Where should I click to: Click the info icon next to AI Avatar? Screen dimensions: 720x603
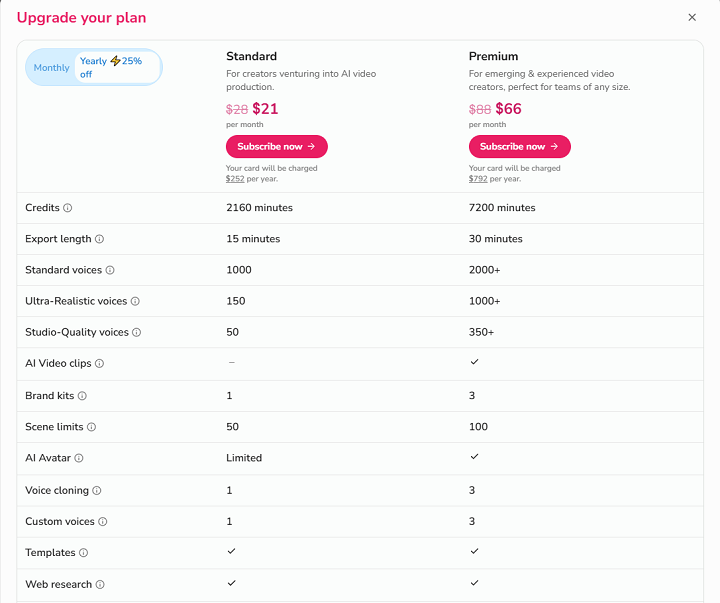point(79,458)
